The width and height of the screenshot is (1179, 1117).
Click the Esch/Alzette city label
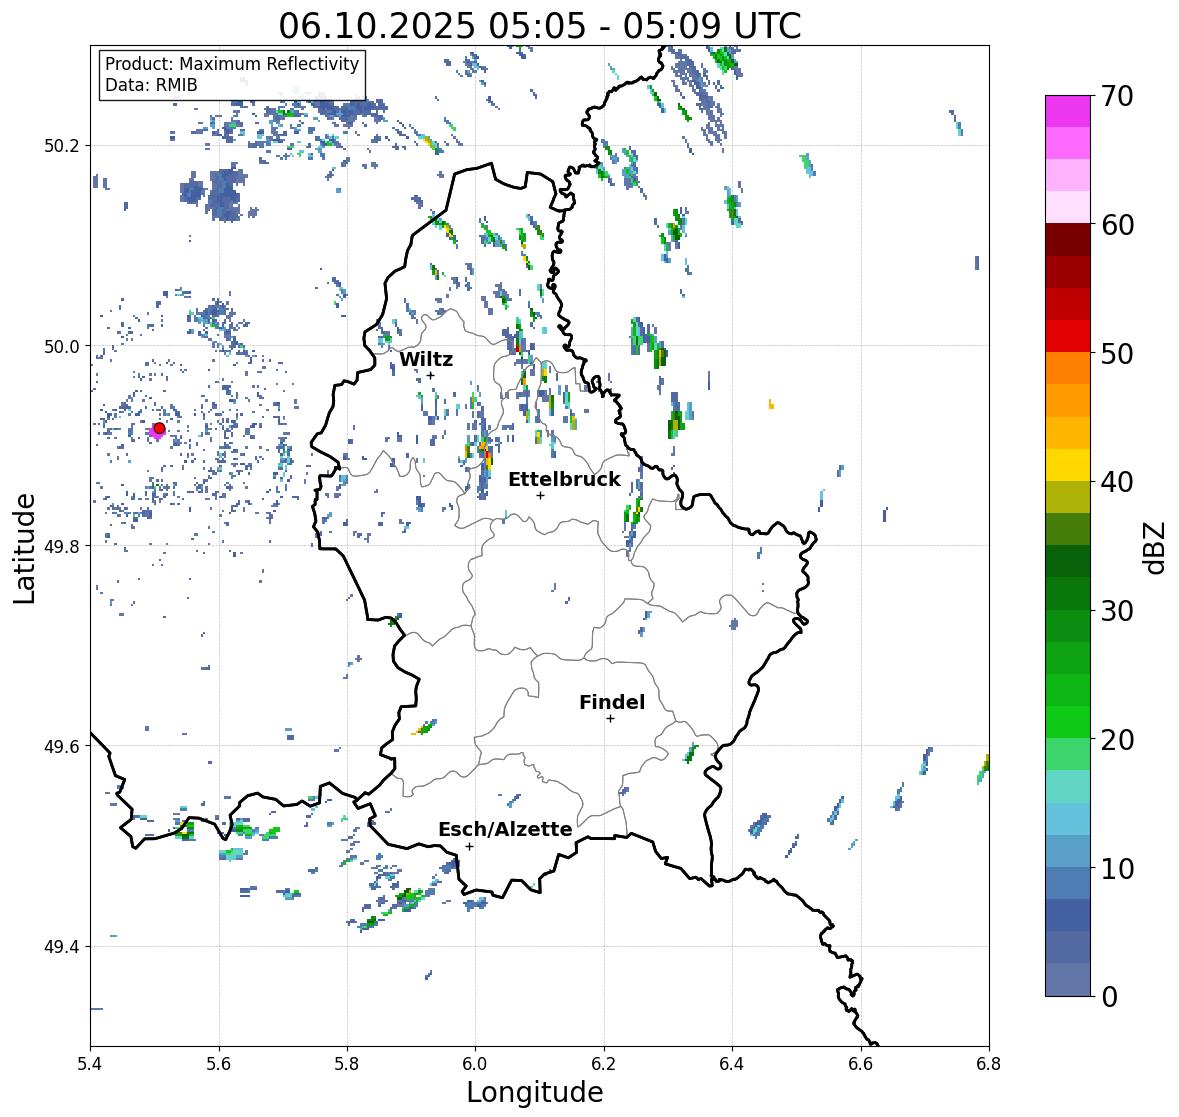coord(505,829)
